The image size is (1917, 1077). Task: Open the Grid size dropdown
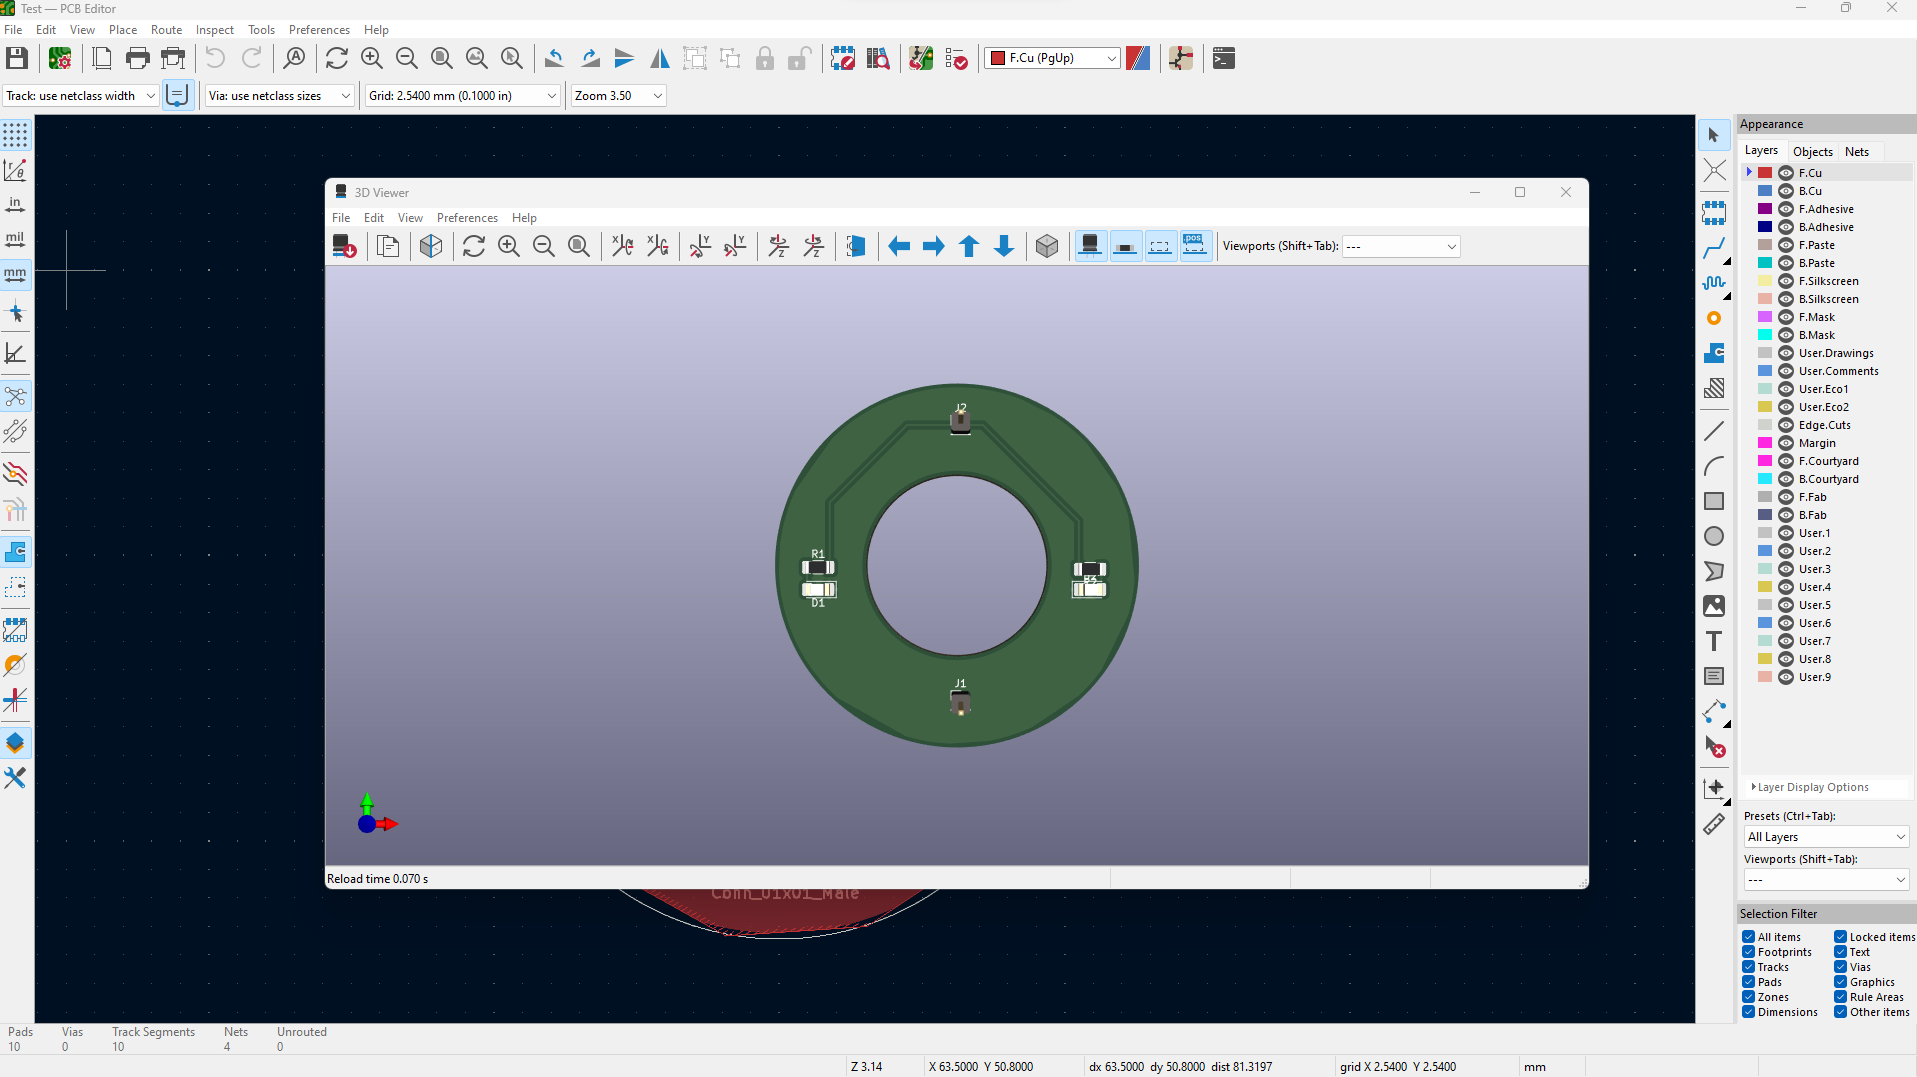[x=462, y=96]
